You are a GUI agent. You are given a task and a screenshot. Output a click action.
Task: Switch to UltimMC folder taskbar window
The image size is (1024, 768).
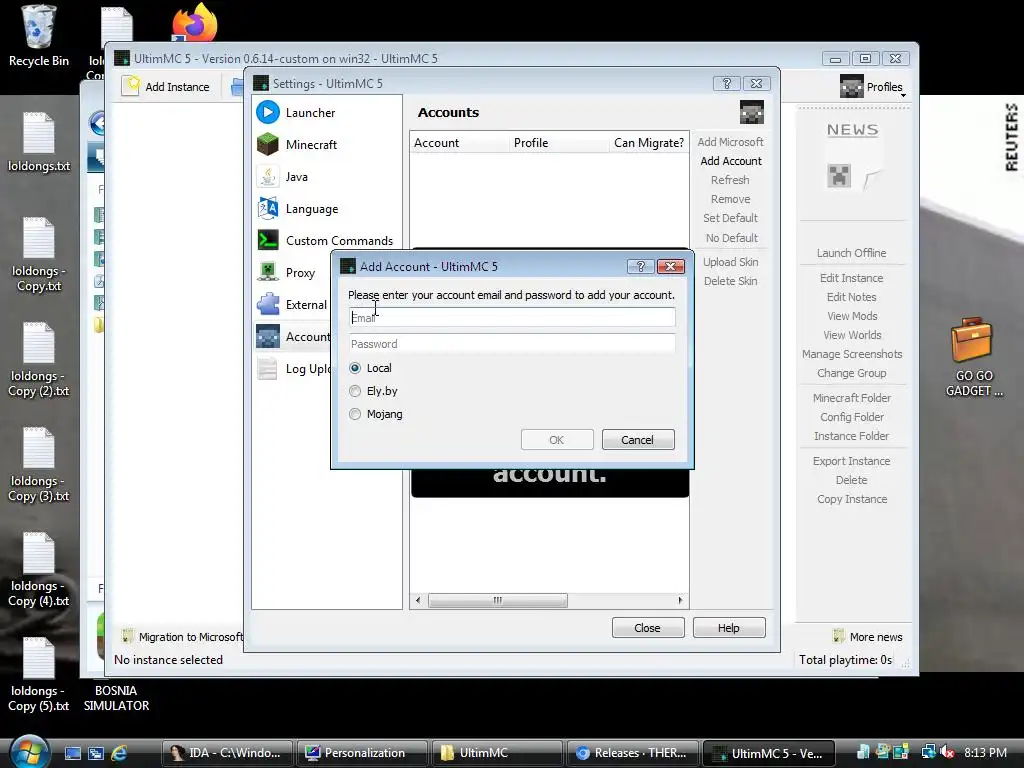click(496, 753)
